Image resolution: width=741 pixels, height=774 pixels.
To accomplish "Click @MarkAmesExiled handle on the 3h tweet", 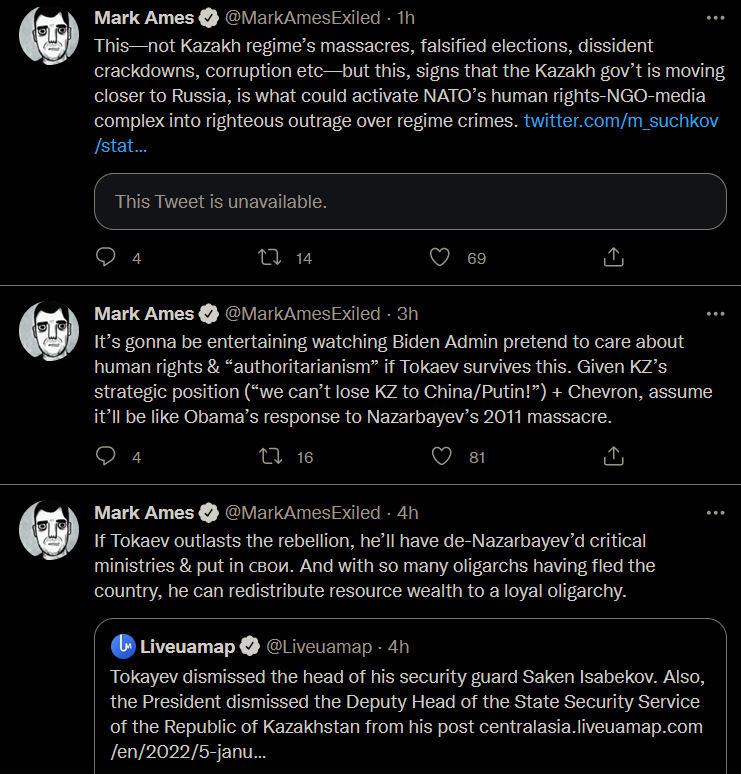I will [303, 314].
